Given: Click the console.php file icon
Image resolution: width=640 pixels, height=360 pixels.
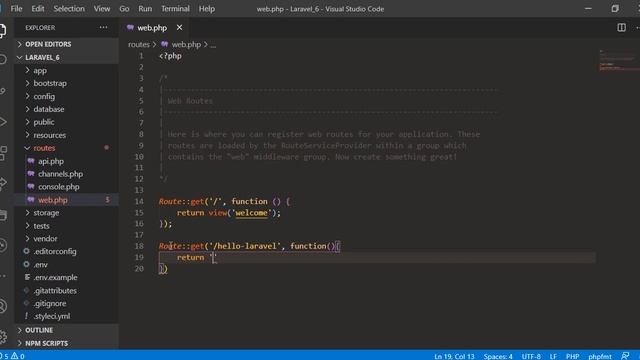Looking at the screenshot, I should [31, 187].
